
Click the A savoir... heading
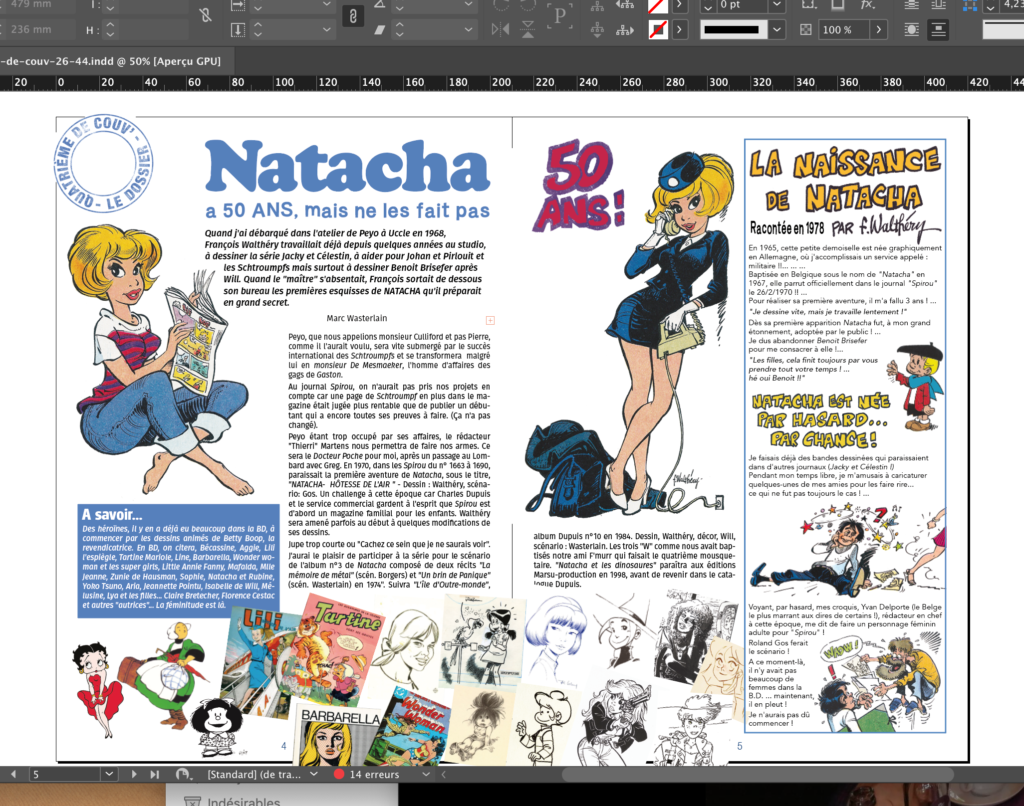tap(112, 515)
